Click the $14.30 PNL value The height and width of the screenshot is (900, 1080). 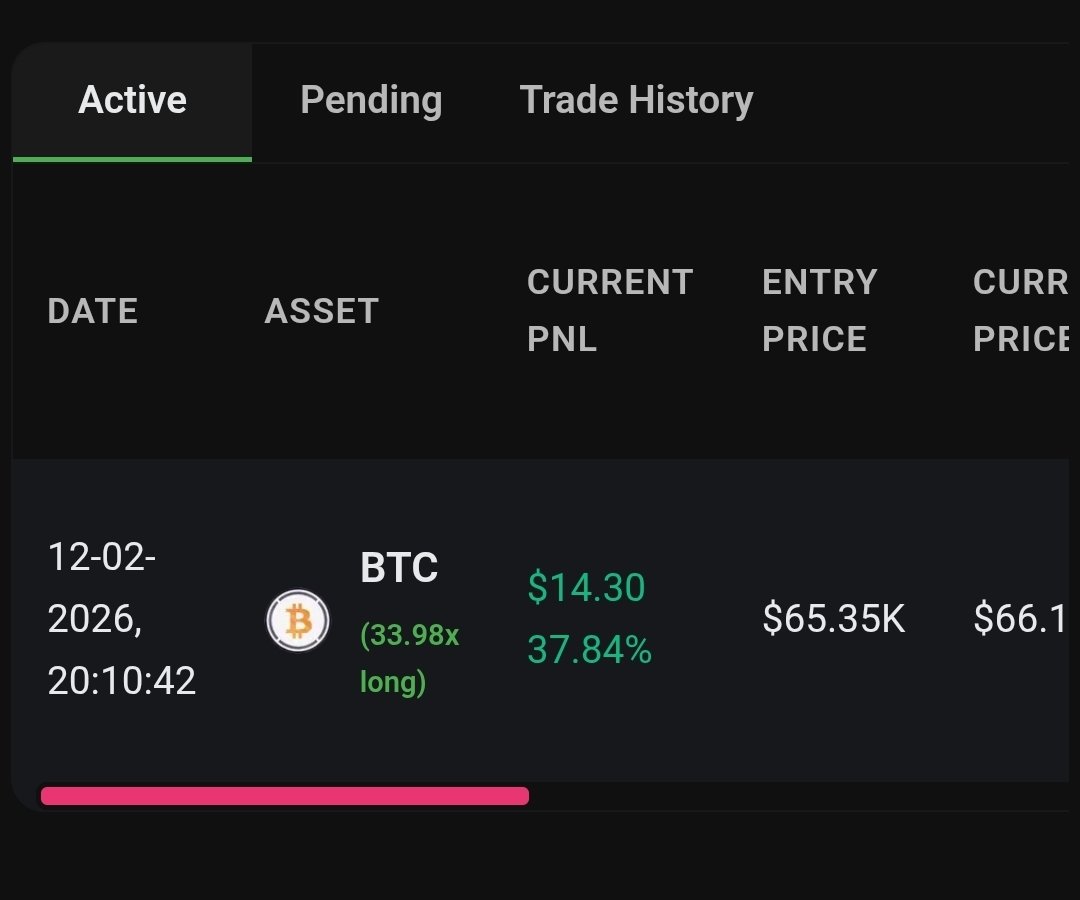coord(586,587)
